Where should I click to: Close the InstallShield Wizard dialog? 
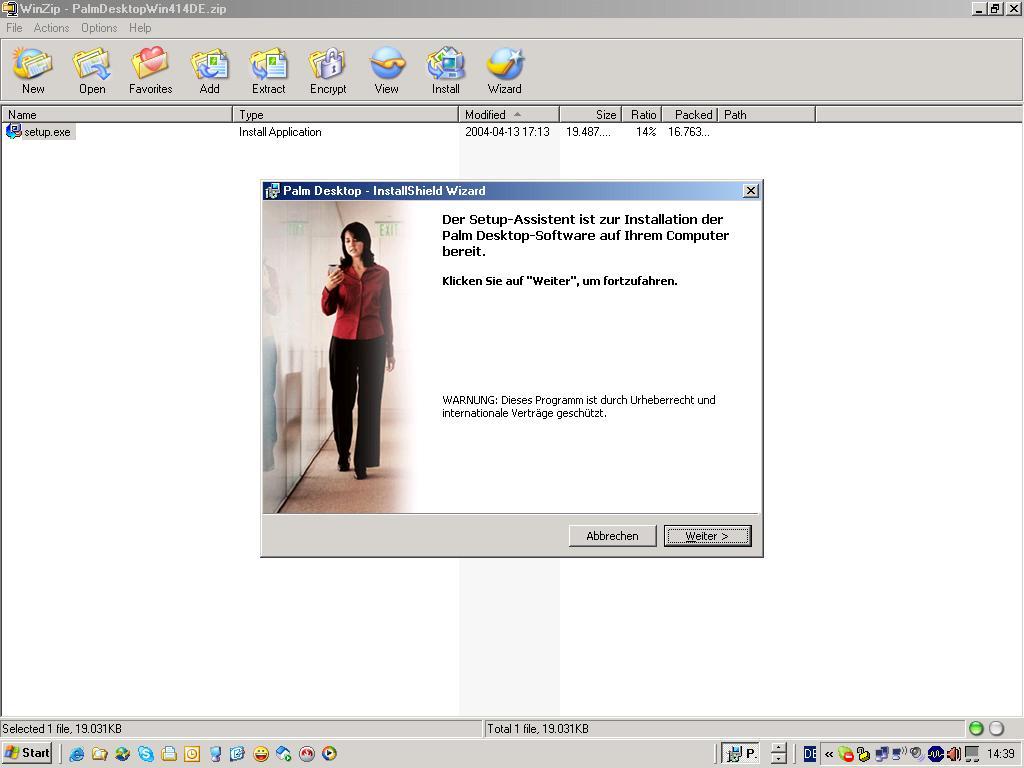pyautogui.click(x=751, y=191)
